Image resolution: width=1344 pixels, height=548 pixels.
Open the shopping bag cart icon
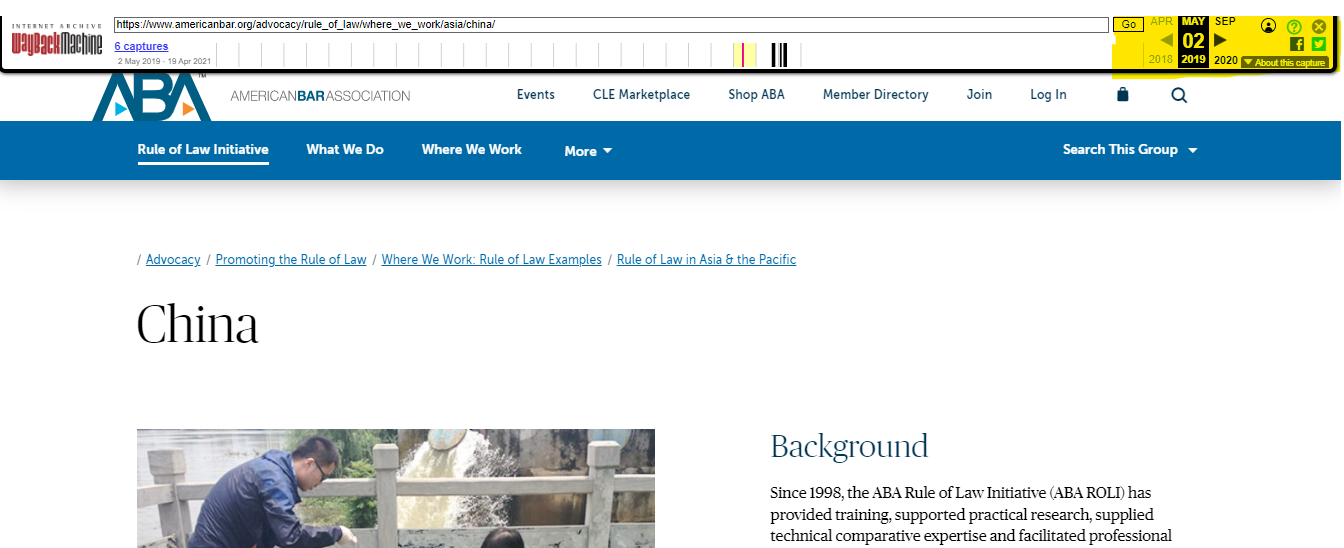click(1122, 94)
